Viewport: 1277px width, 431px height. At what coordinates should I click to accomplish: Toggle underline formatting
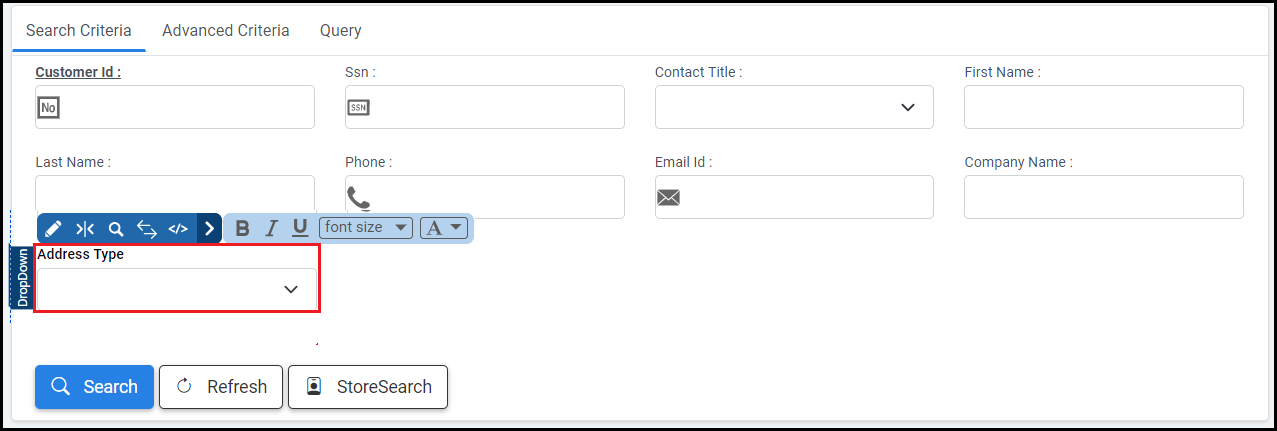299,228
